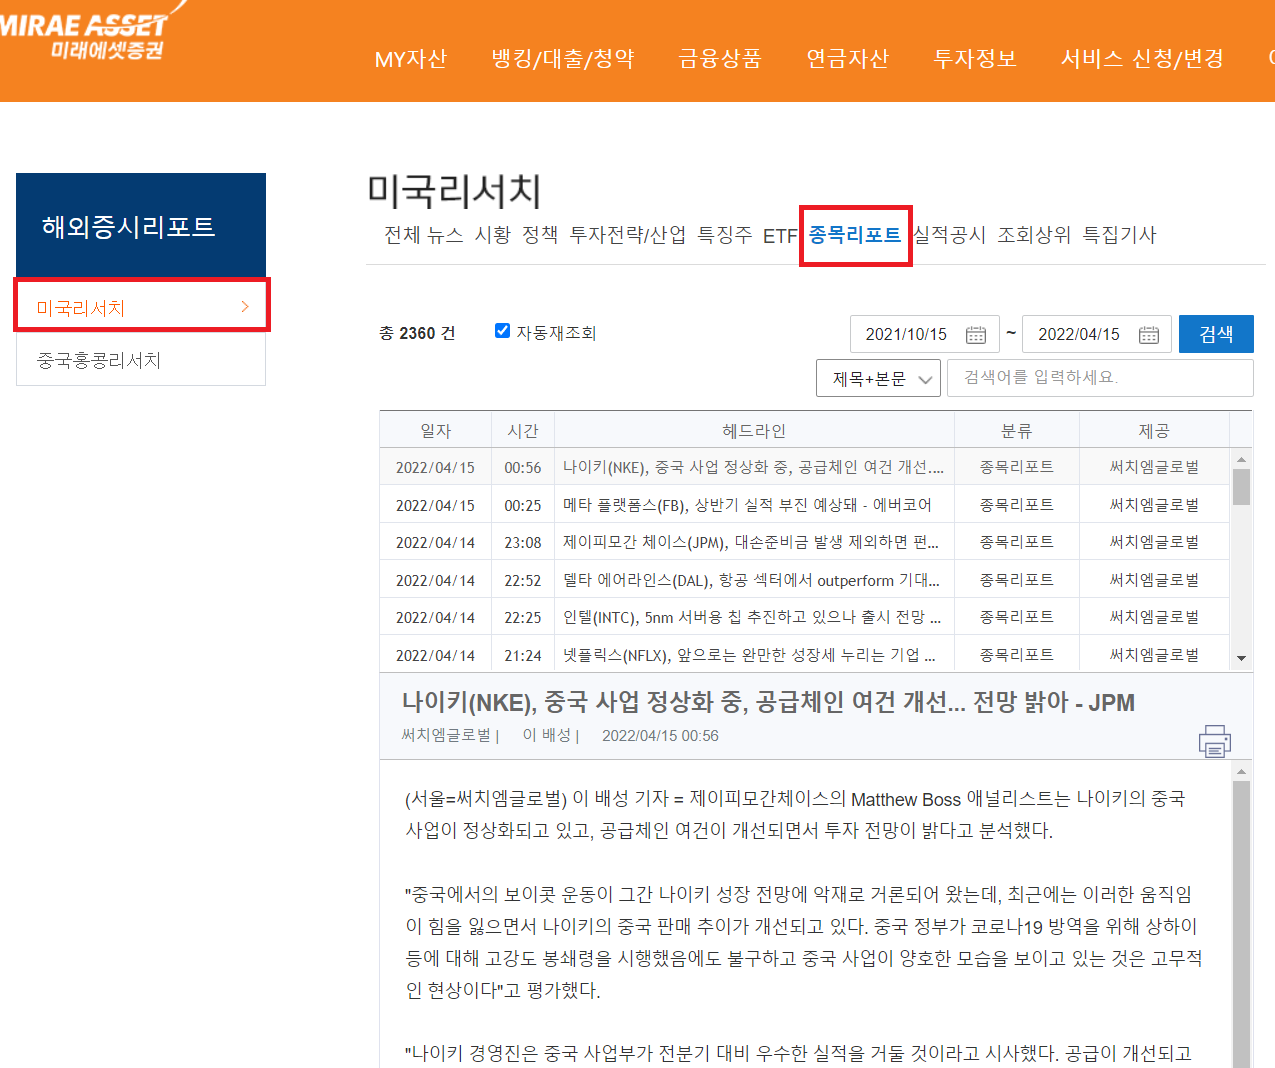Click the news list scrollbar thumb
1275x1068 pixels.
(x=1241, y=487)
